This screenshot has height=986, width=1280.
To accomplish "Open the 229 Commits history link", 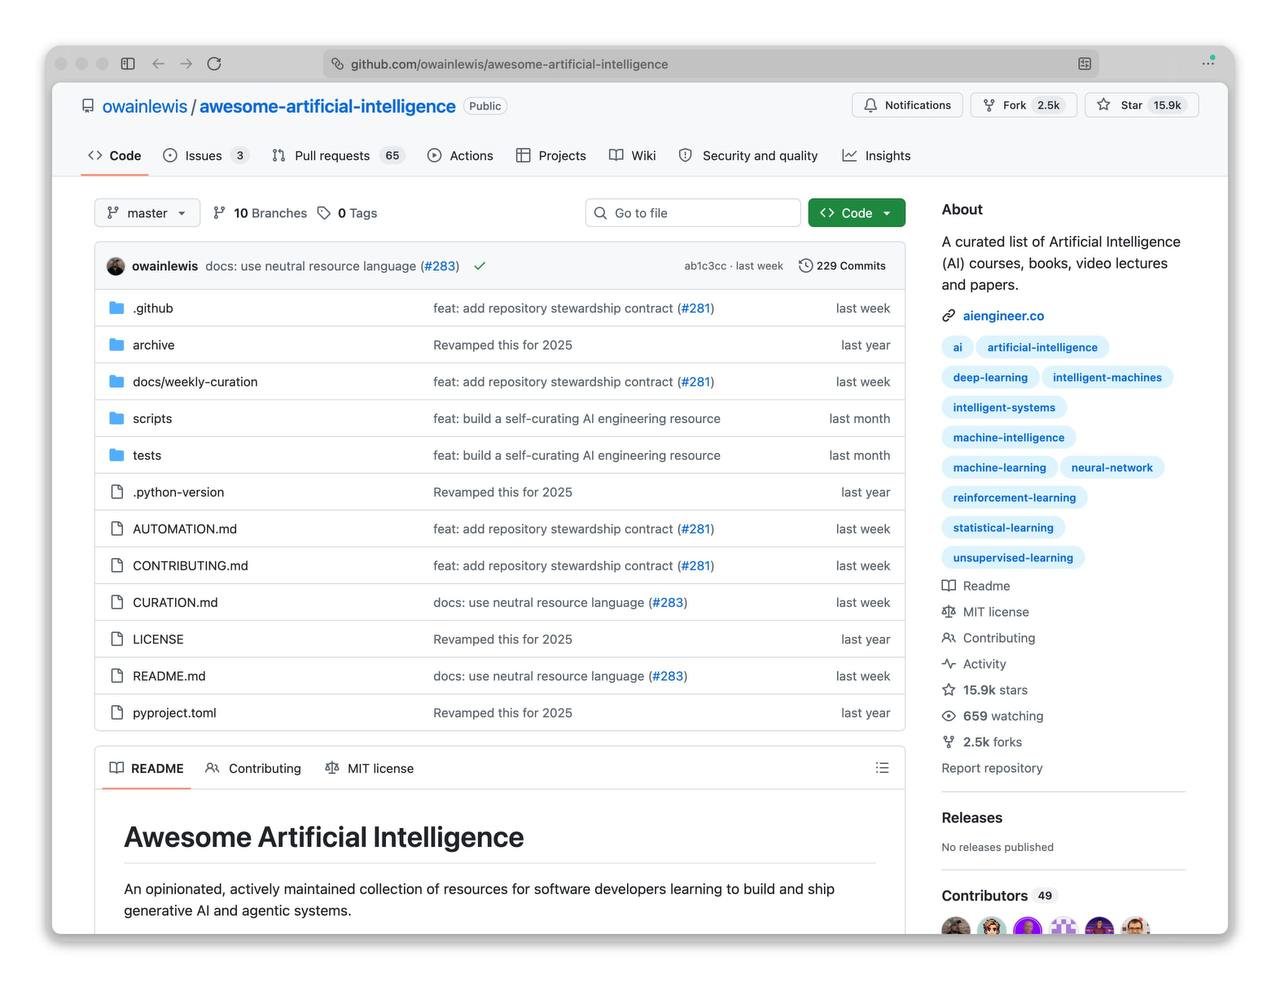I will pyautogui.click(x=842, y=266).
